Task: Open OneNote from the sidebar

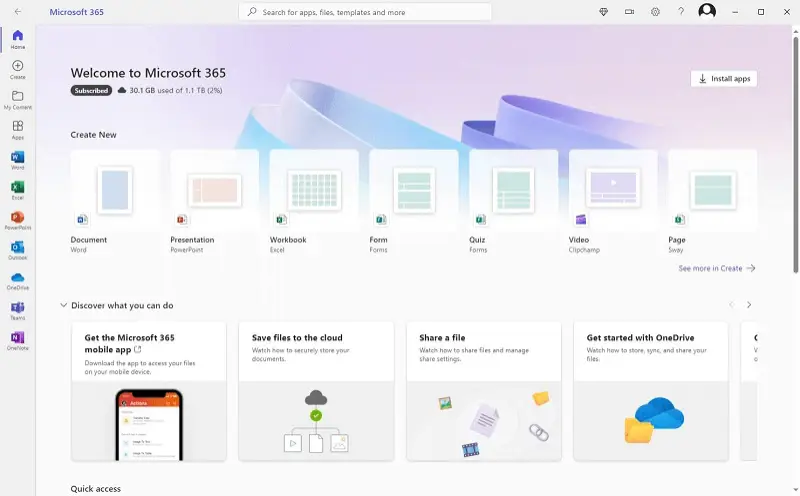Action: (x=17, y=340)
